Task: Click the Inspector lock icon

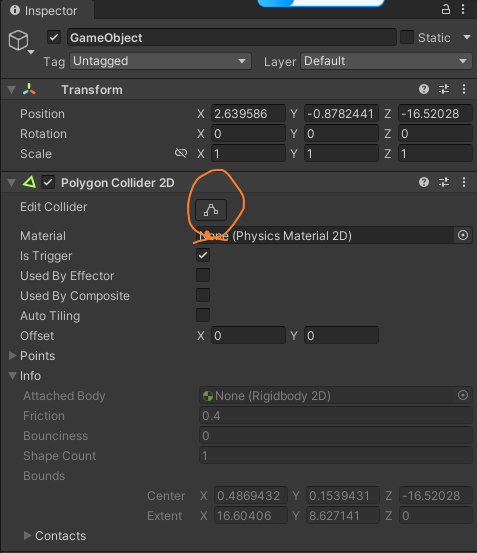Action: [446, 10]
